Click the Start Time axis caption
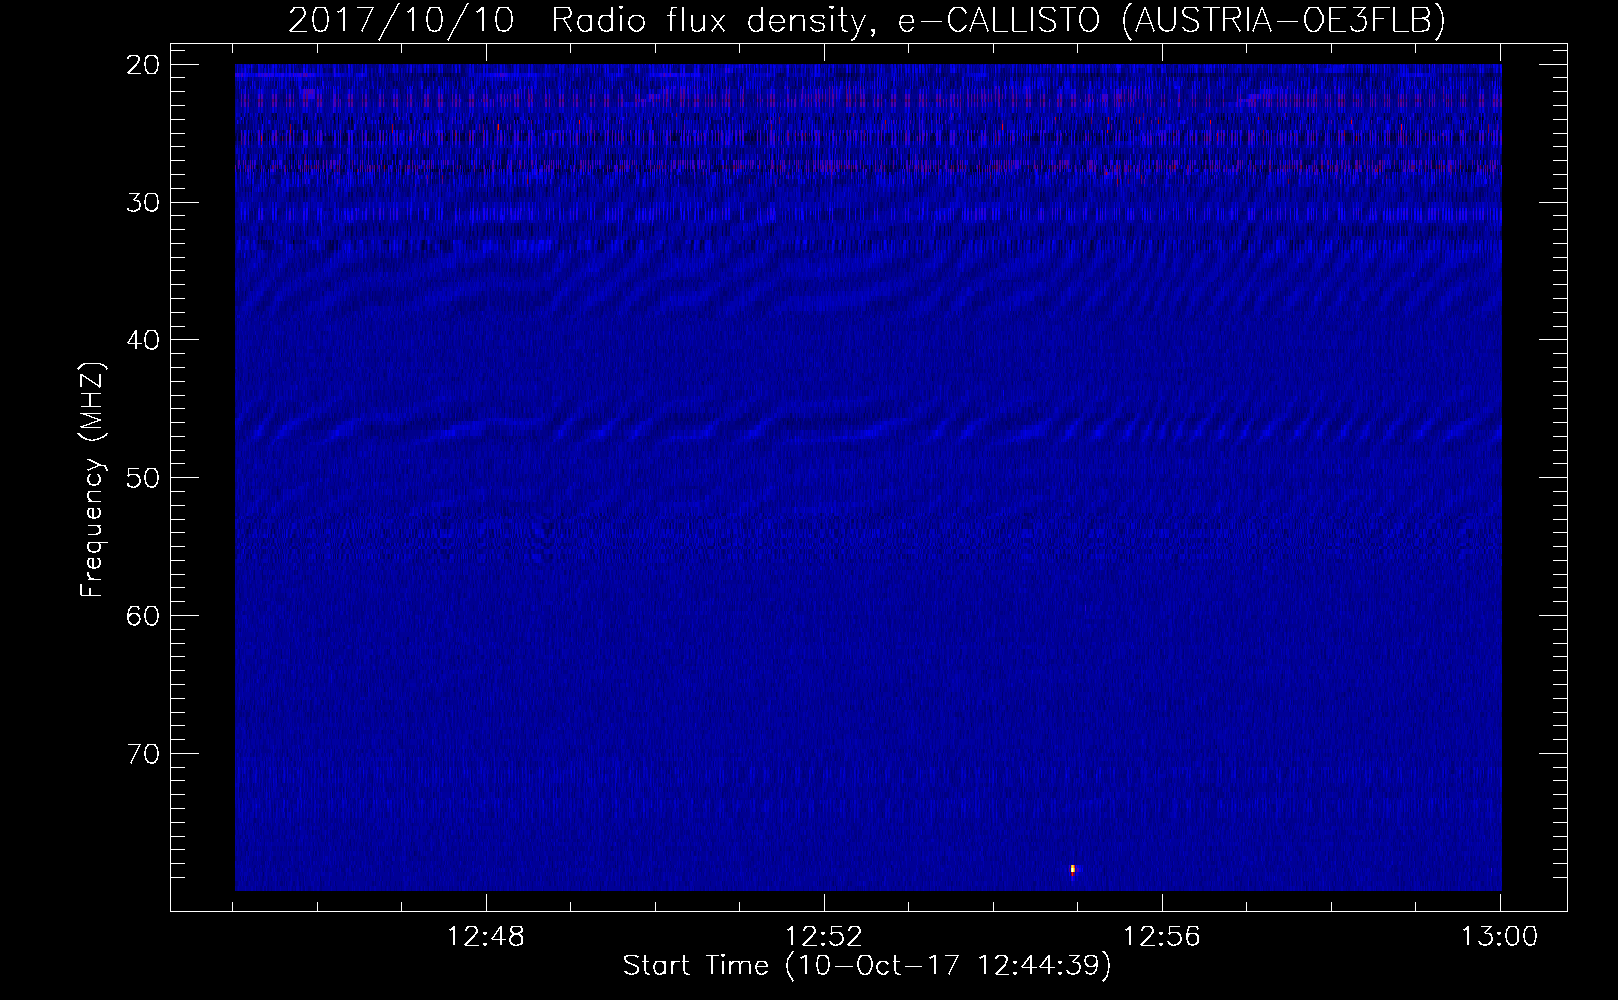Viewport: 1618px width, 1000px height. 867,966
